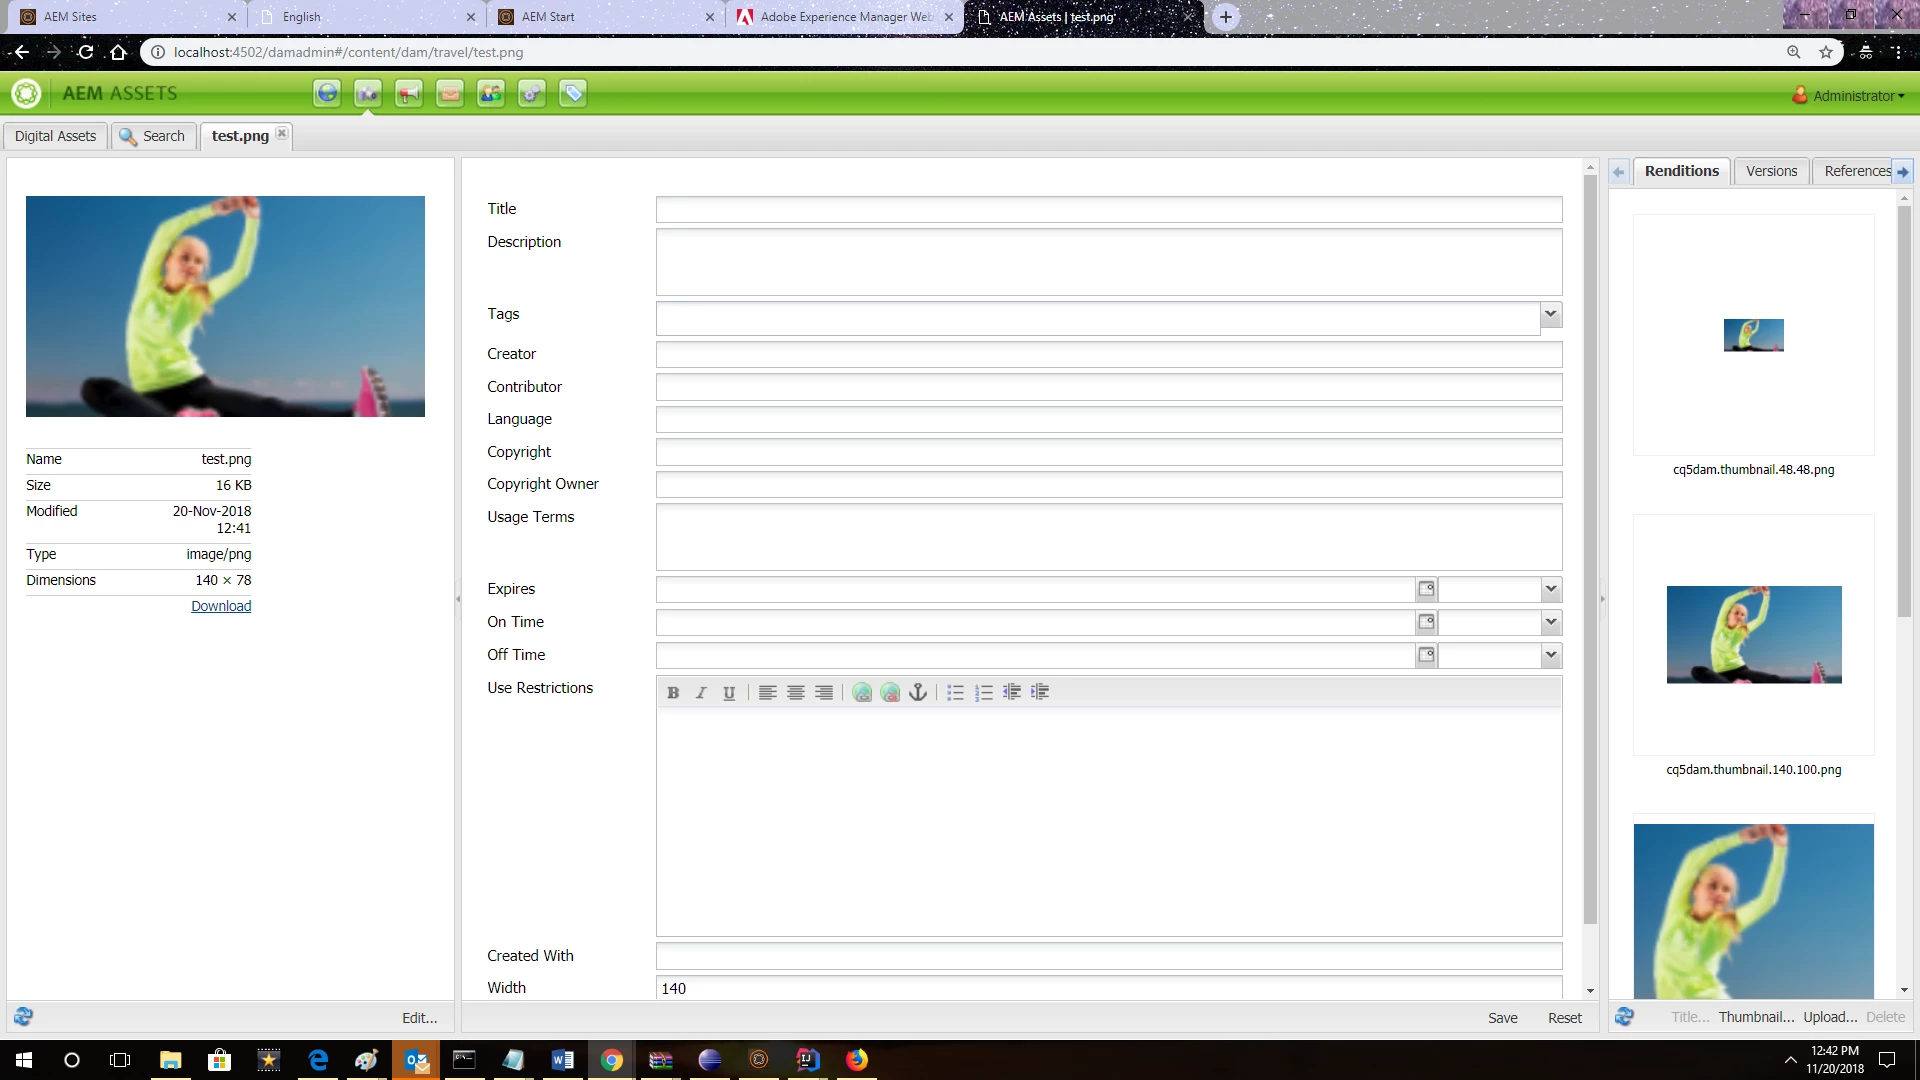This screenshot has height=1080, width=1920.
Task: Click the anchor icon in Use Restrictions editor
Action: click(917, 692)
